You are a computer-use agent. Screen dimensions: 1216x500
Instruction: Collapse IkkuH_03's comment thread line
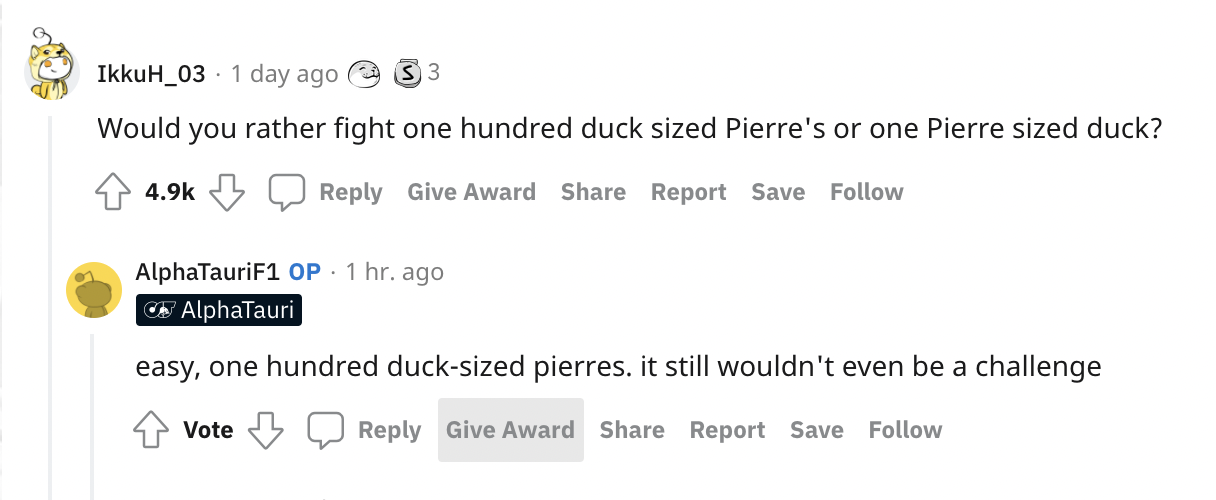pos(51,300)
